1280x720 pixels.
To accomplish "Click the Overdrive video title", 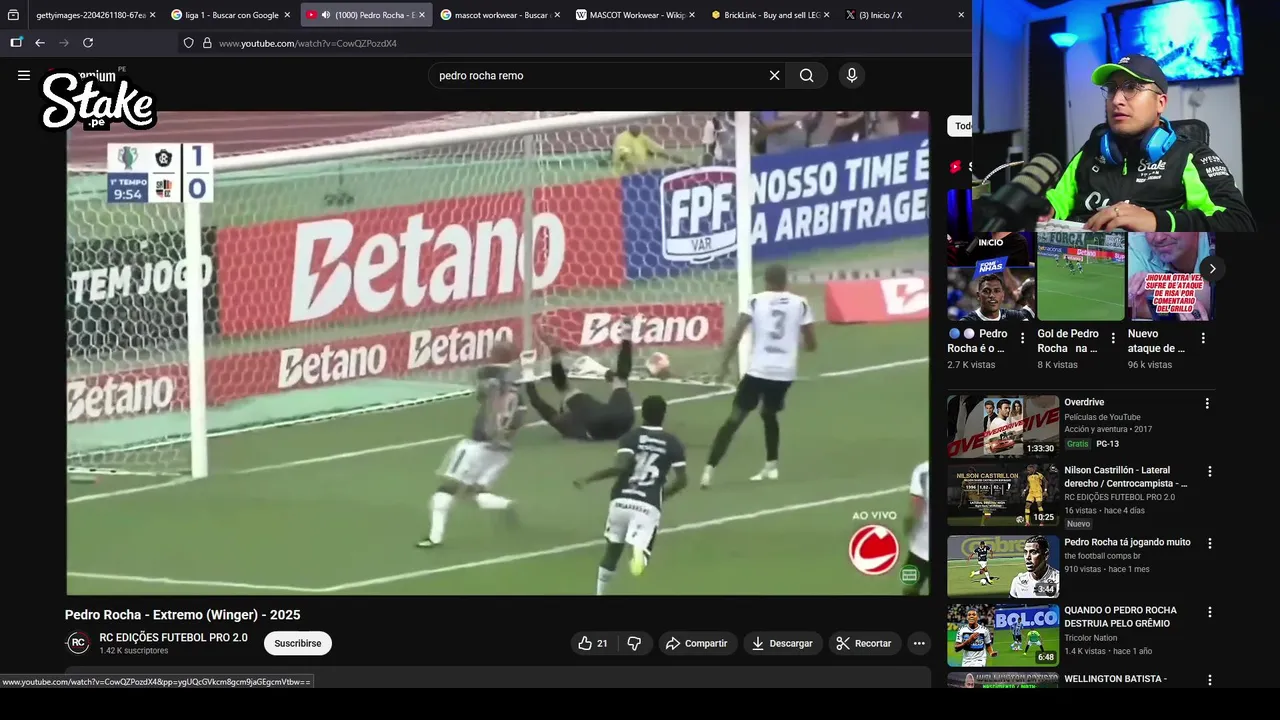I will pyautogui.click(x=1084, y=402).
